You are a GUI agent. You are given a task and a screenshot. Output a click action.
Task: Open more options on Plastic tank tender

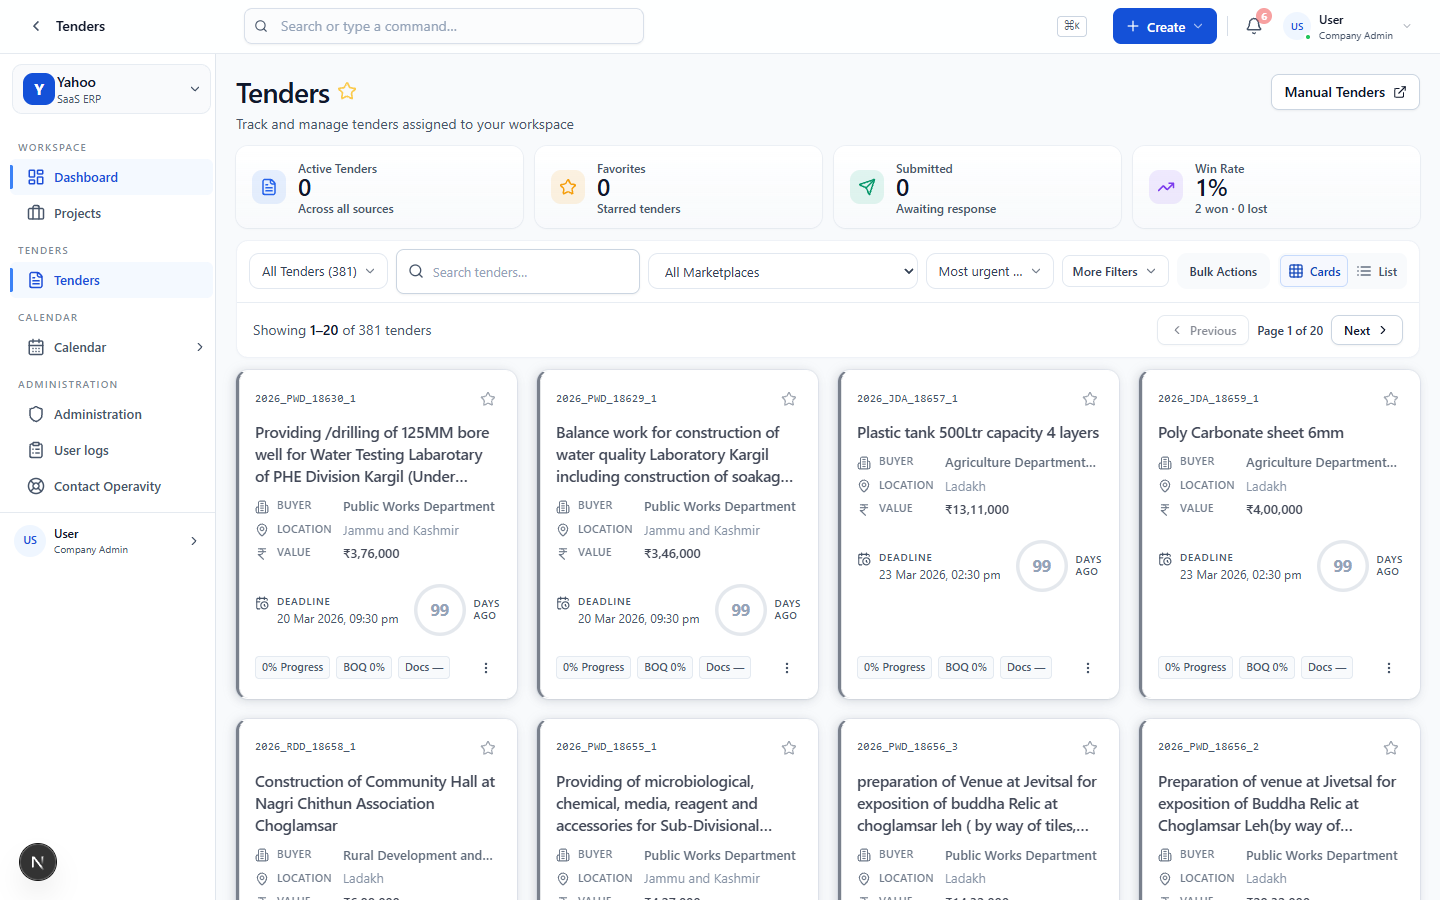click(x=1088, y=668)
